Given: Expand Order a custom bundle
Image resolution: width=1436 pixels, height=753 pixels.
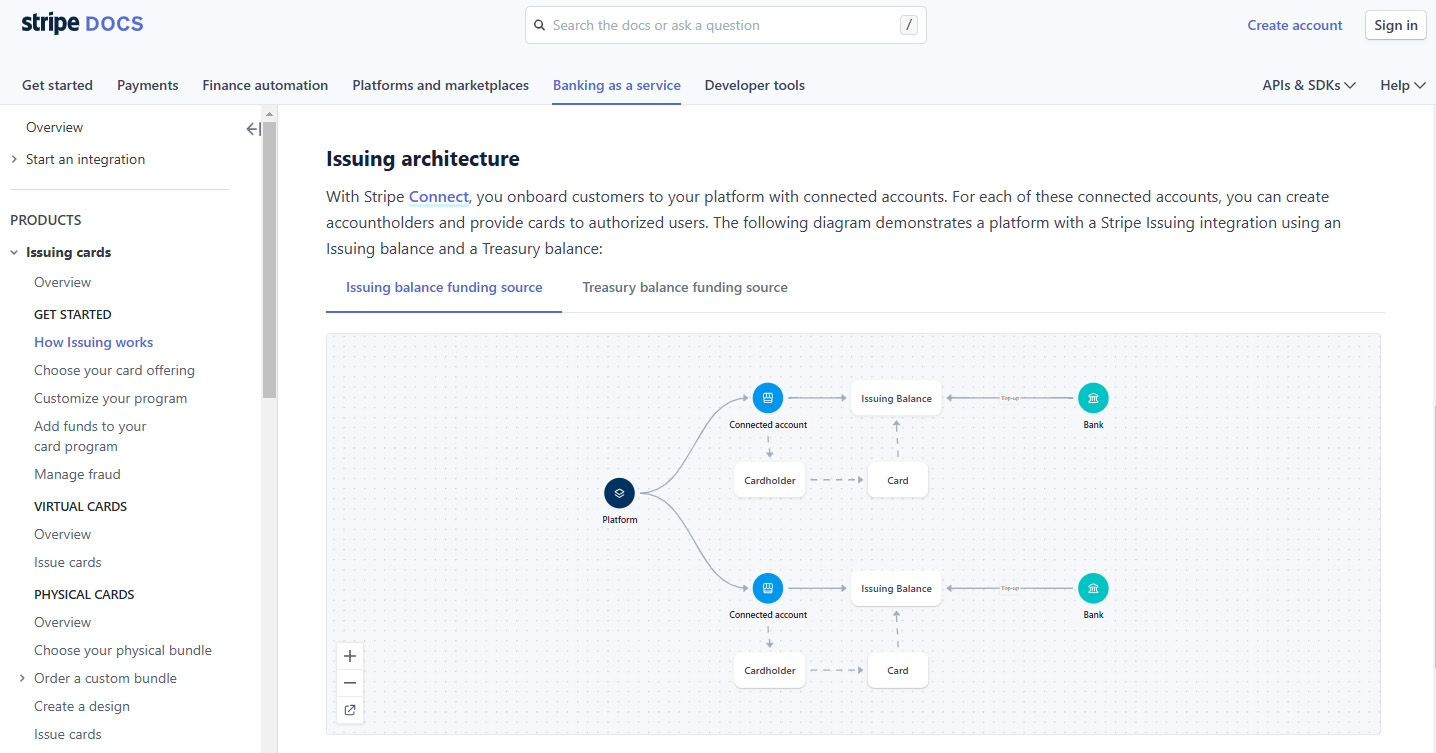Looking at the screenshot, I should 22,679.
